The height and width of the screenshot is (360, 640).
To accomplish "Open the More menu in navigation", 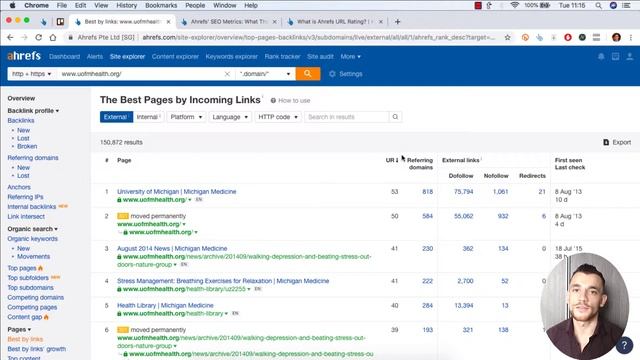I will coord(351,57).
